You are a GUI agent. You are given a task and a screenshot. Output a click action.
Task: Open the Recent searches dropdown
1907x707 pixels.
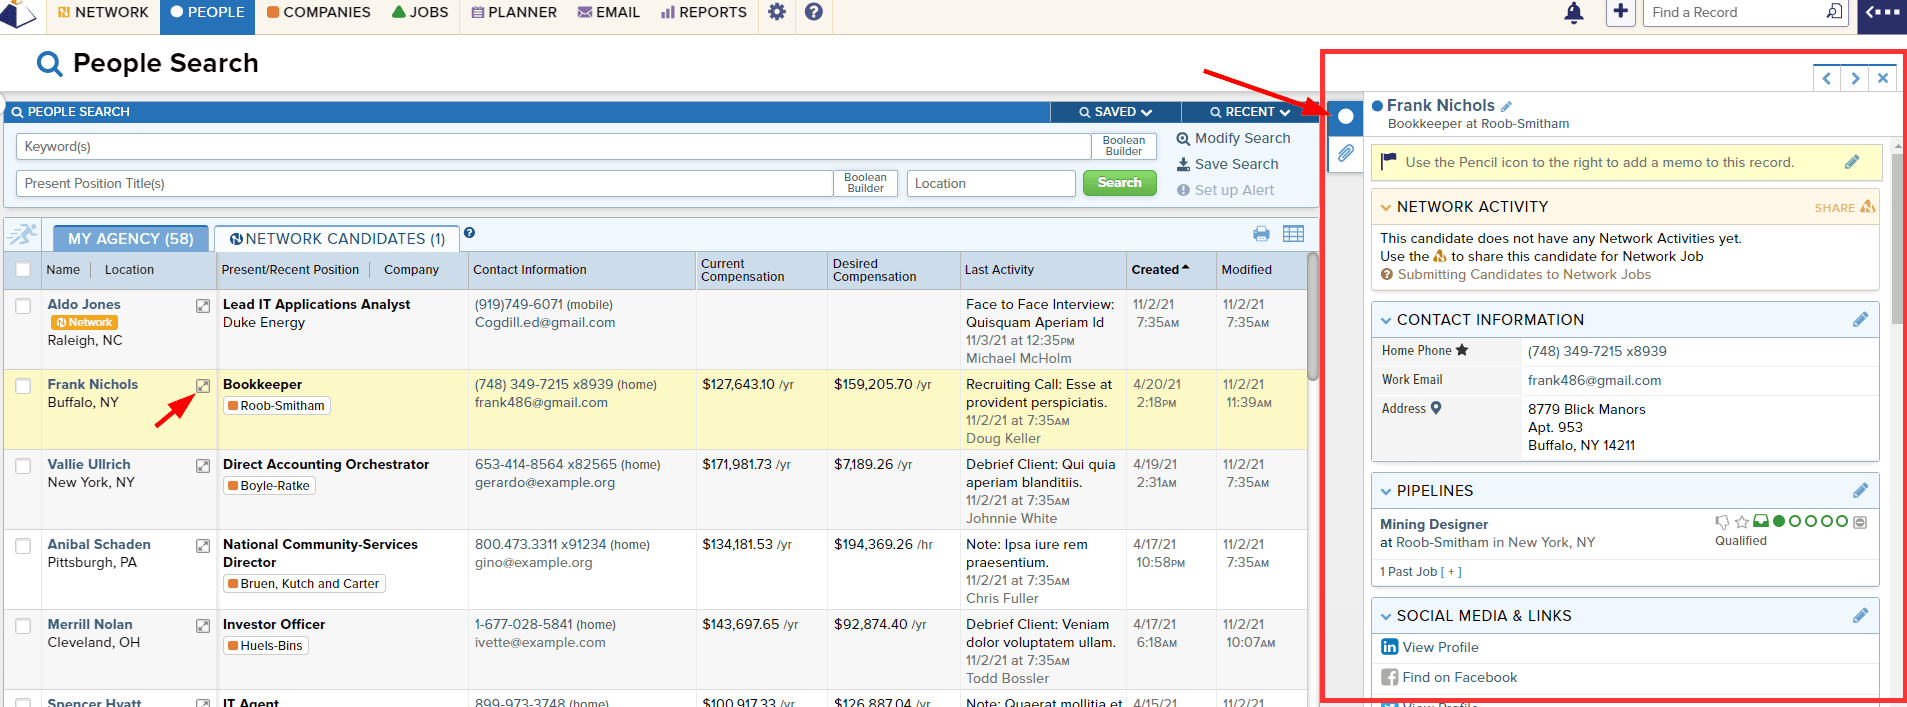[x=1249, y=112]
